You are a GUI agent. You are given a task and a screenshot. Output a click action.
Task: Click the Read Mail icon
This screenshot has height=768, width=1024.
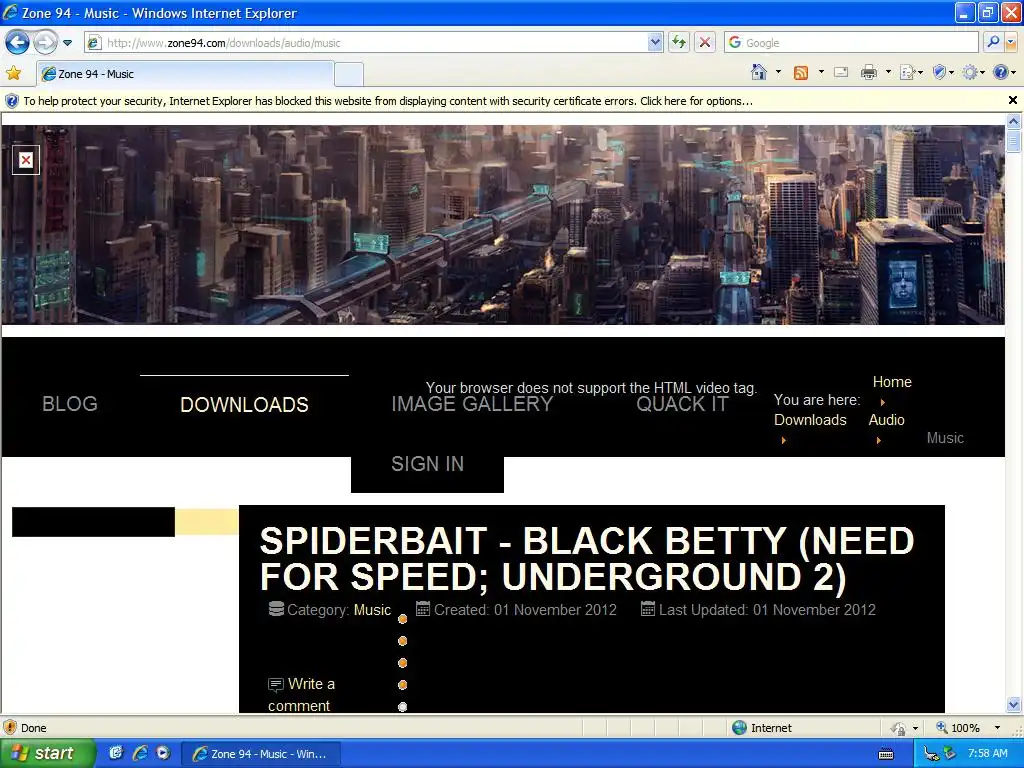tap(841, 72)
